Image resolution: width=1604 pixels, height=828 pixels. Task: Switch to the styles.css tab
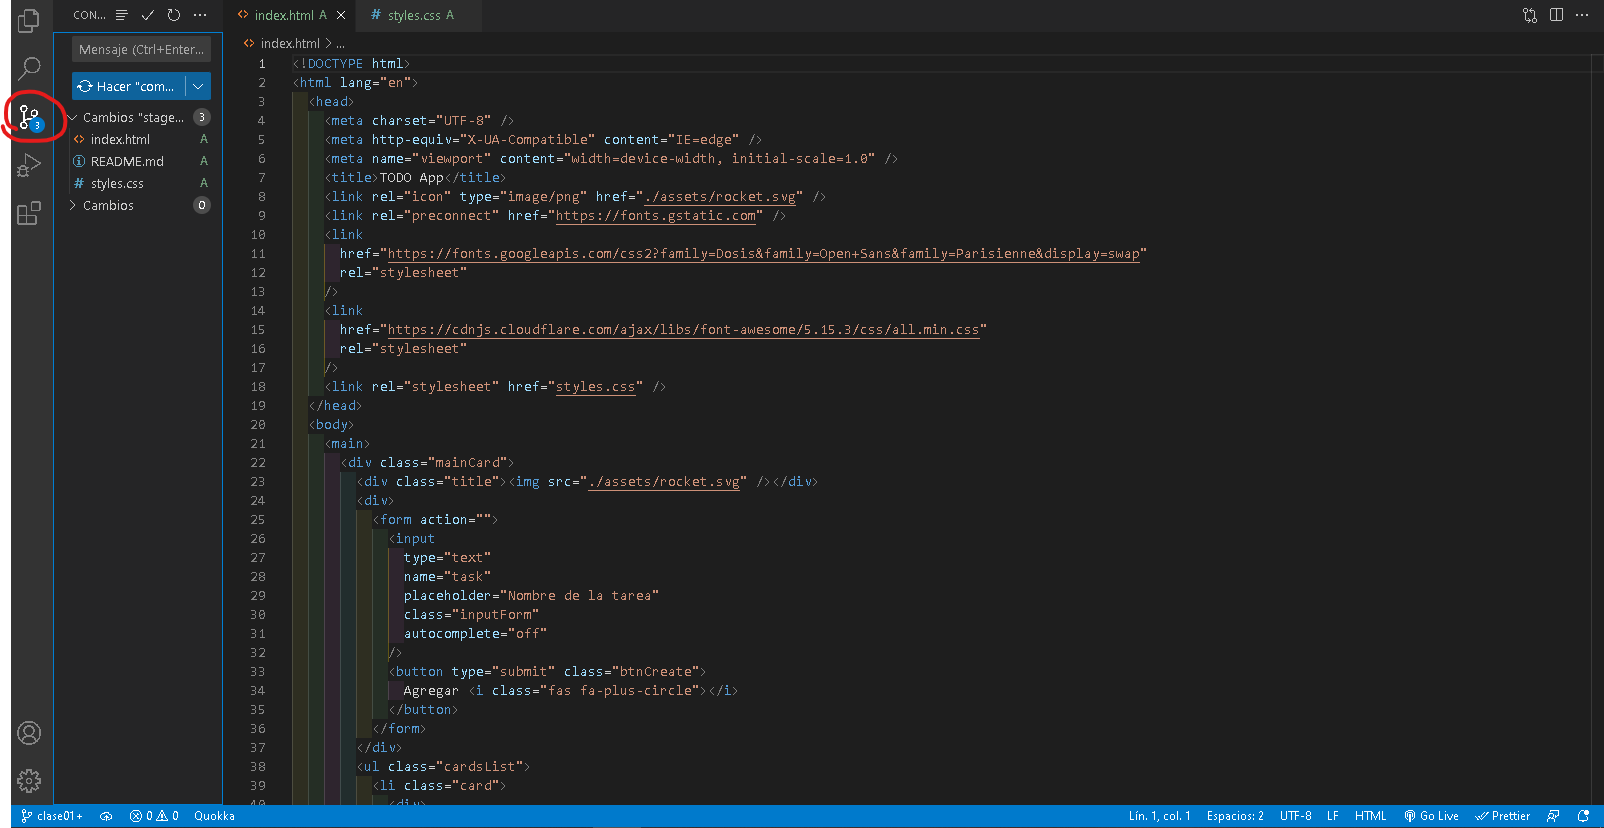pyautogui.click(x=412, y=15)
